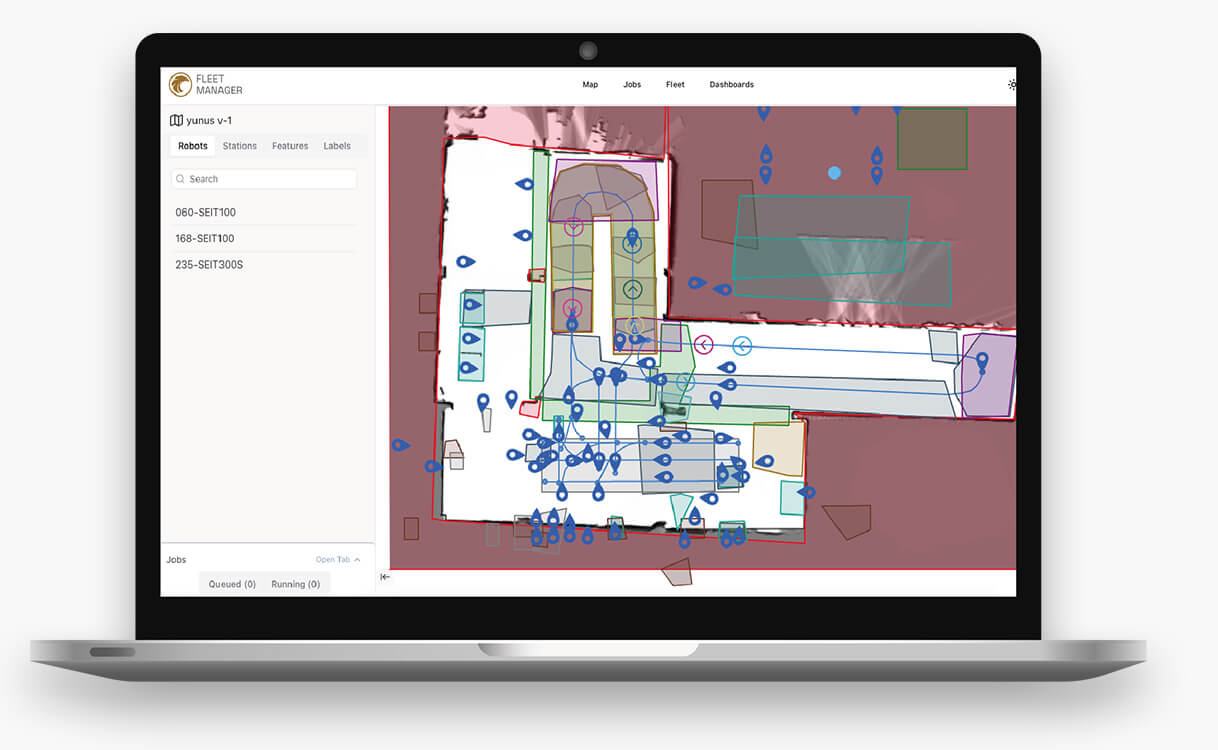Viewport: 1218px width, 750px height.
Task: Toggle the Running (0) jobs filter
Action: click(295, 584)
